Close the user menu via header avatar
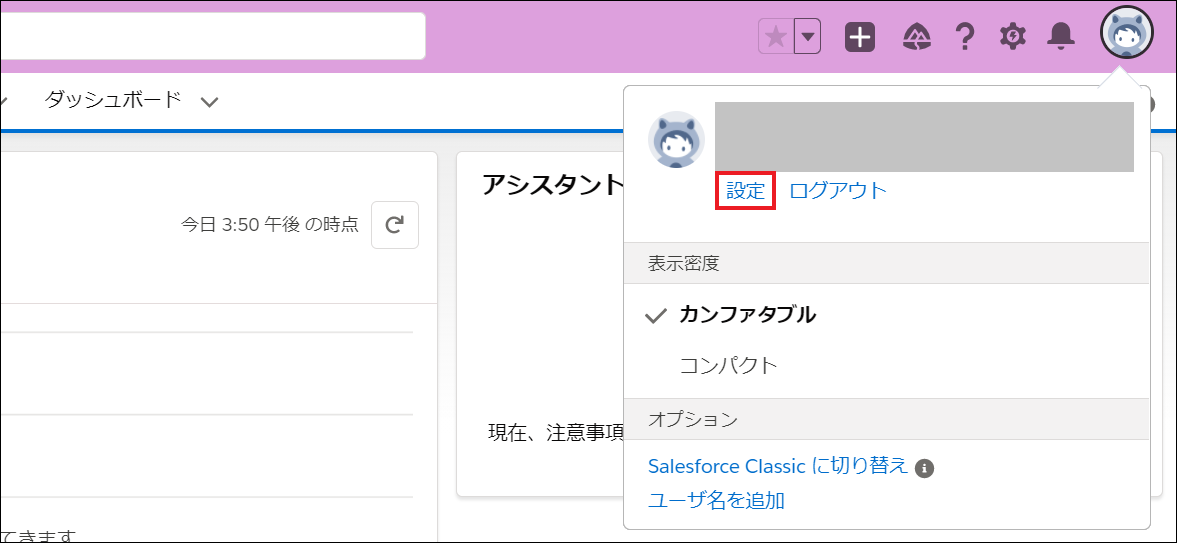Screen dimensions: 1177x543 (1126, 34)
